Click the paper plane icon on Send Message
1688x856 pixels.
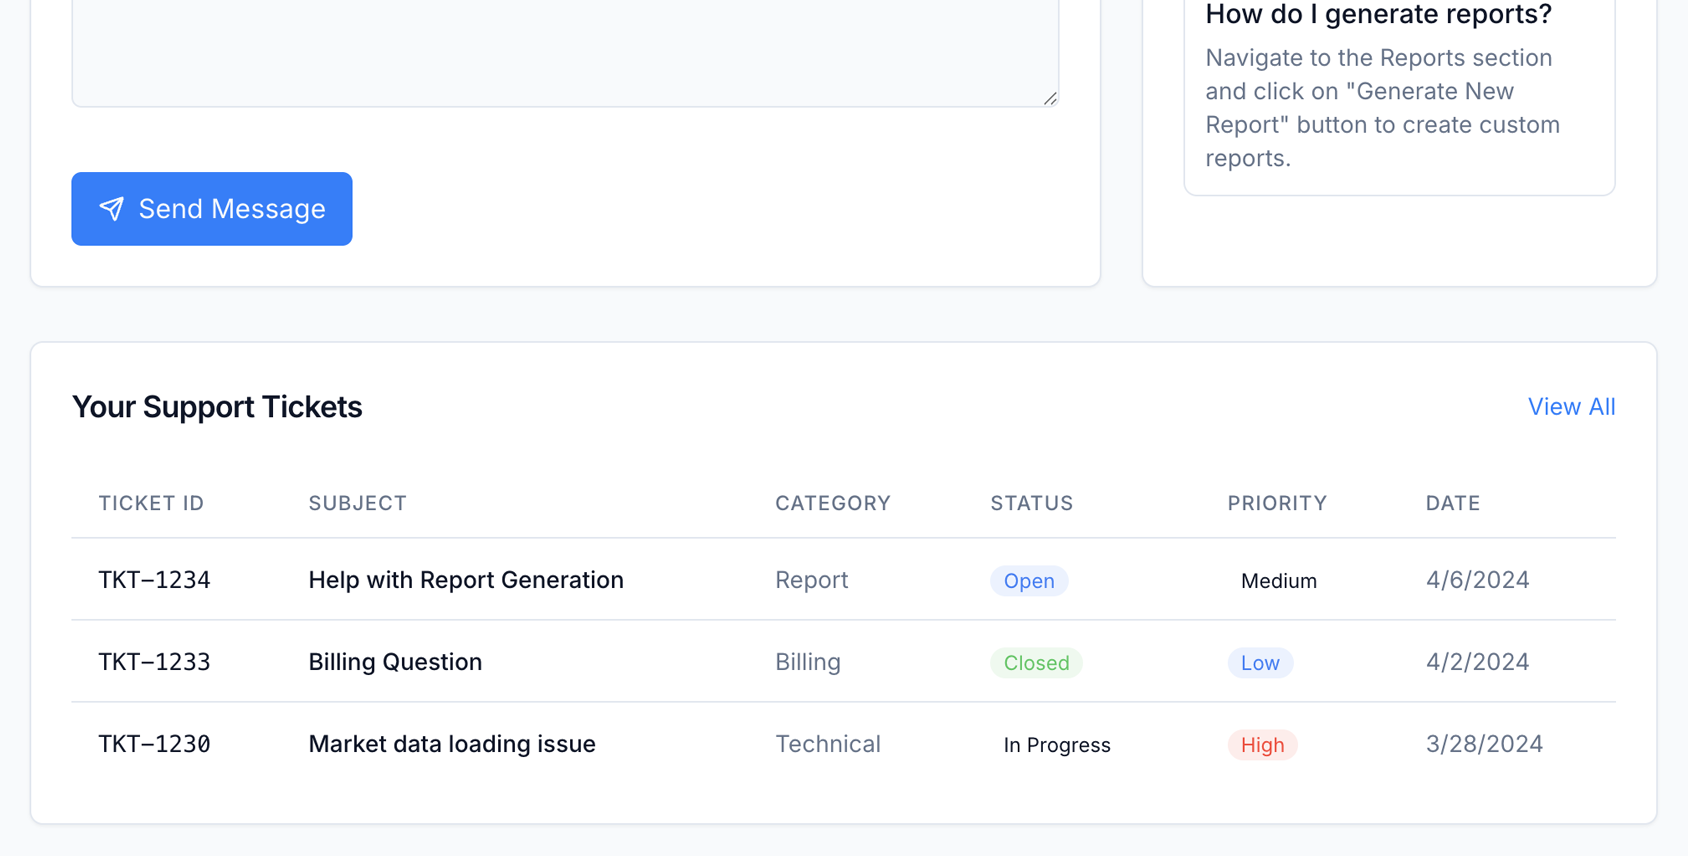point(112,208)
